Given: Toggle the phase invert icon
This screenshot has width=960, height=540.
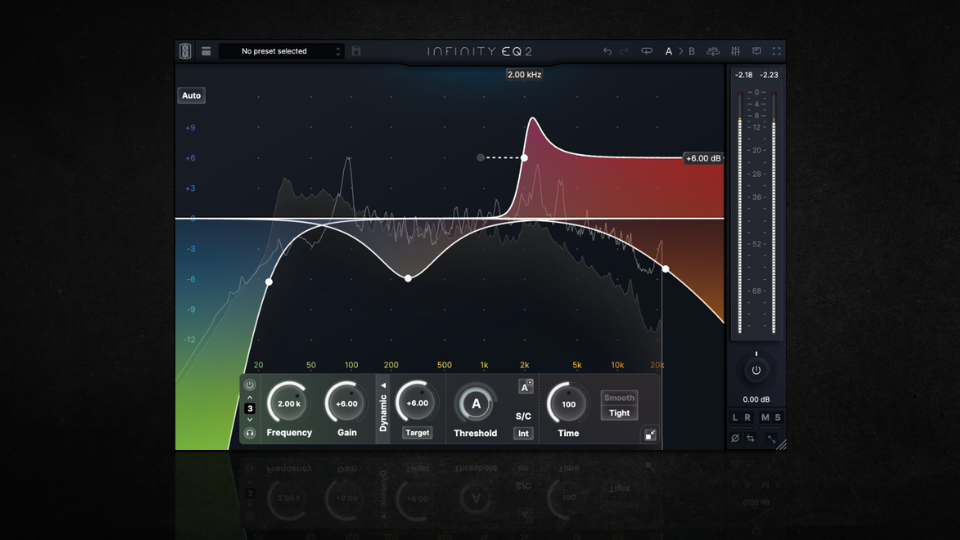Looking at the screenshot, I should 735,438.
